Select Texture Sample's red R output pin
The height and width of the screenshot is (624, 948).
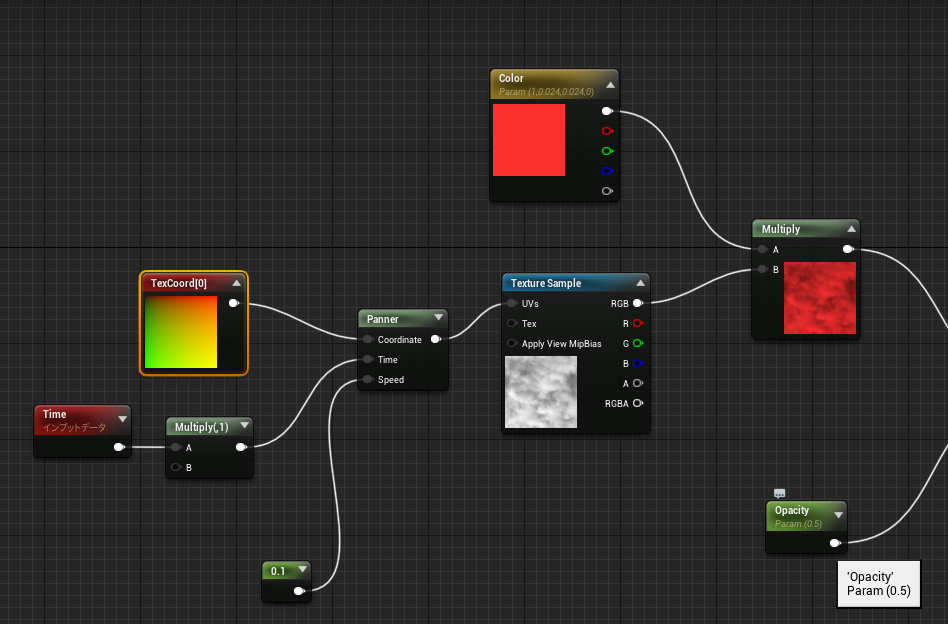pos(637,323)
